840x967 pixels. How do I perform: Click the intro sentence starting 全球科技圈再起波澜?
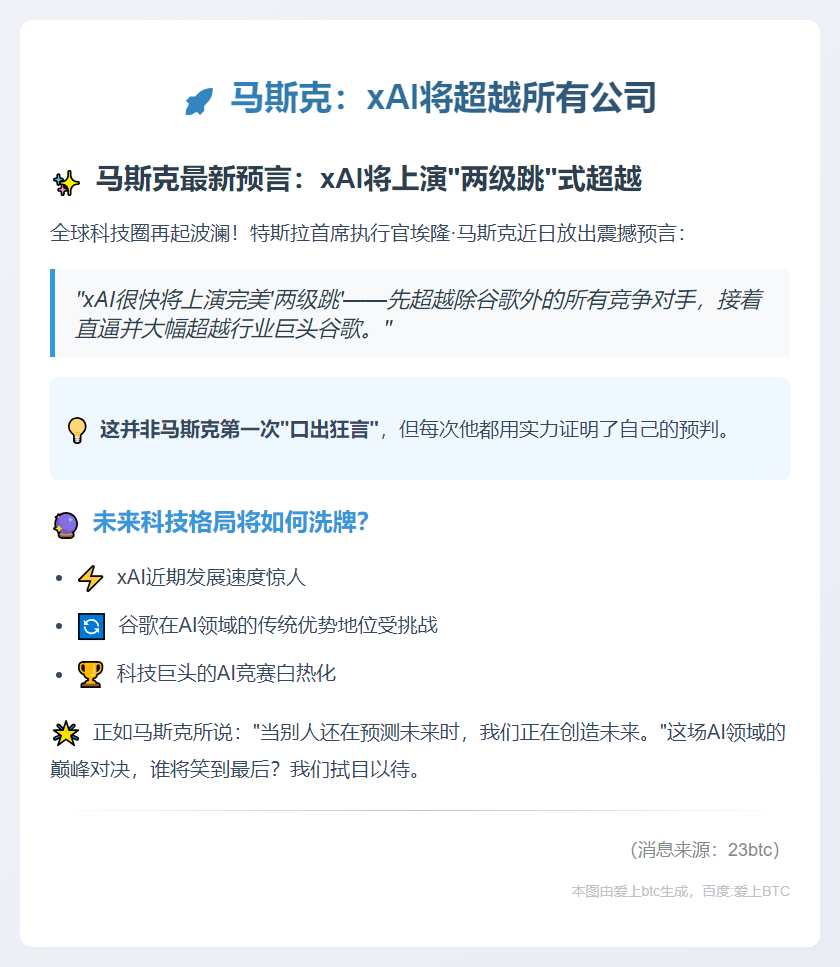pos(368,234)
